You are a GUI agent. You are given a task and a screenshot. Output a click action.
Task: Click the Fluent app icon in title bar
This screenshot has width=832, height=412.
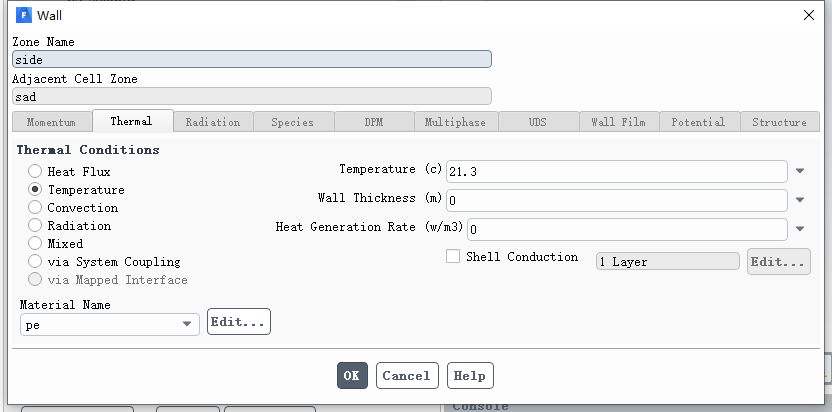[x=24, y=15]
